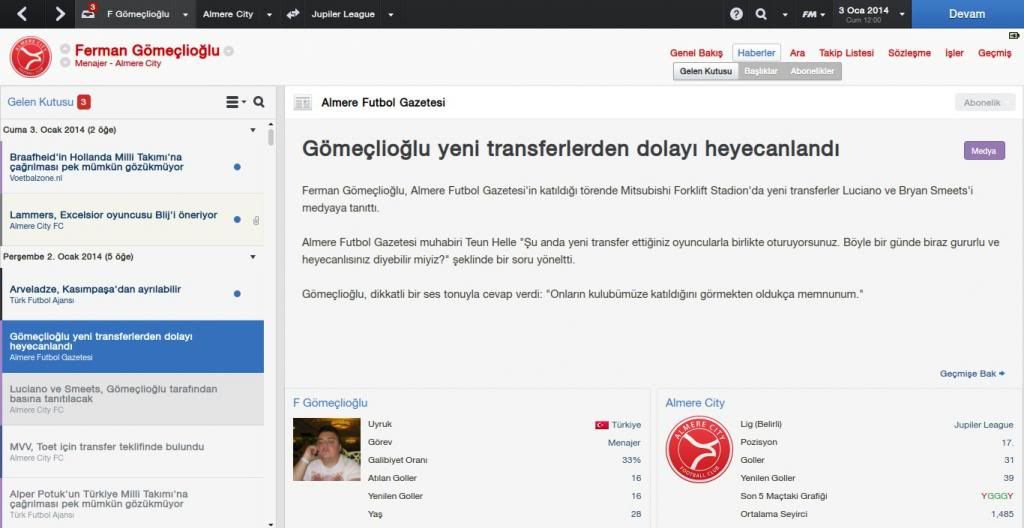Click the Gelen Kutusu heading
1024x528 pixels.
point(40,102)
